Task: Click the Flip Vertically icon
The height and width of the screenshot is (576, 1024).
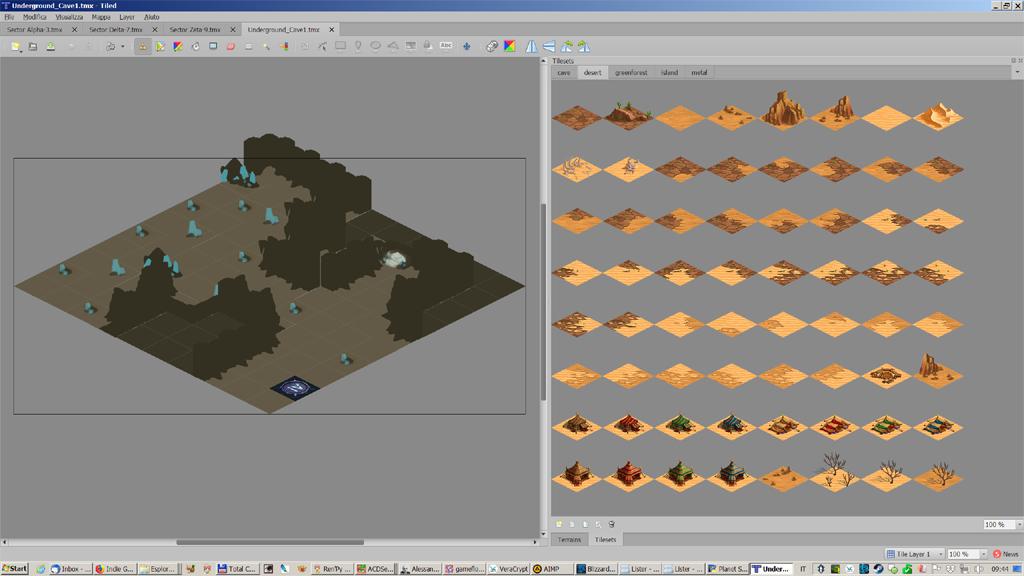Action: [x=549, y=46]
